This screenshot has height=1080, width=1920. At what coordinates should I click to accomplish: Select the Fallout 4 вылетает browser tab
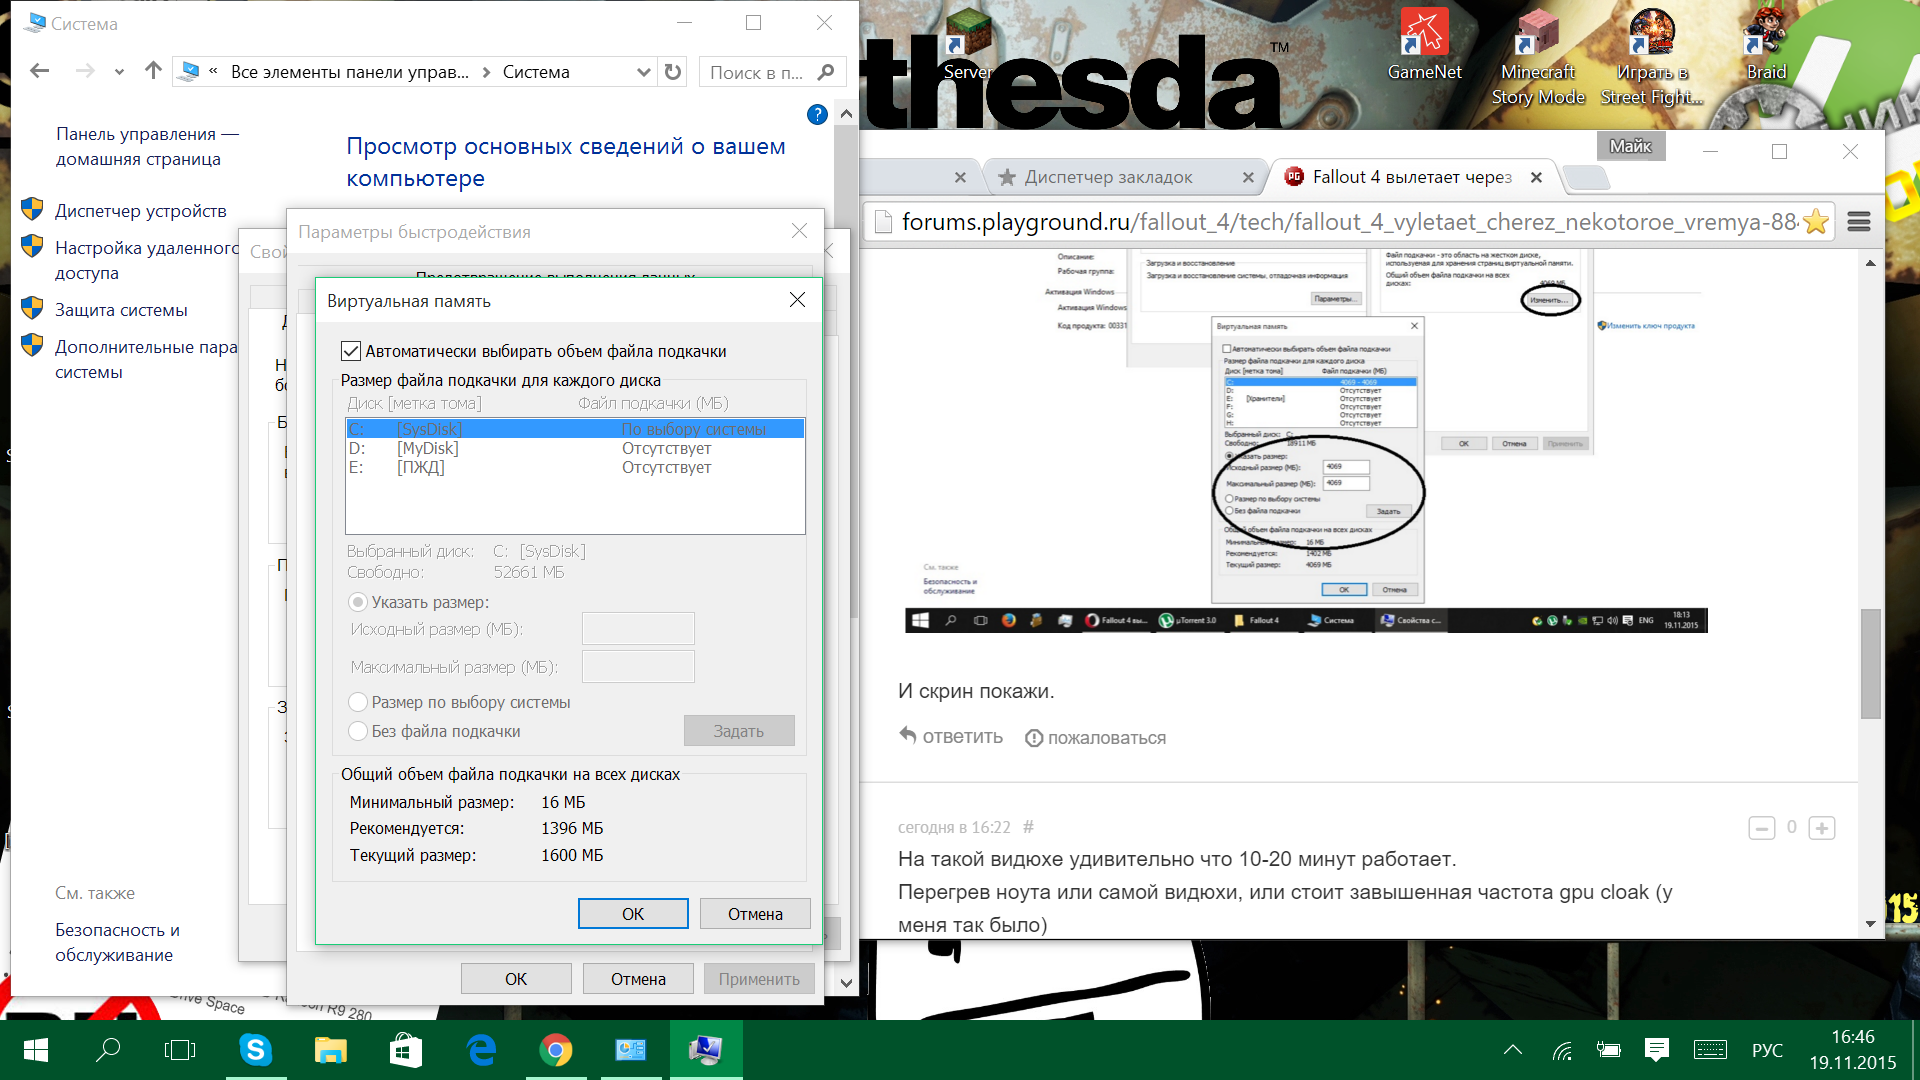point(1410,177)
